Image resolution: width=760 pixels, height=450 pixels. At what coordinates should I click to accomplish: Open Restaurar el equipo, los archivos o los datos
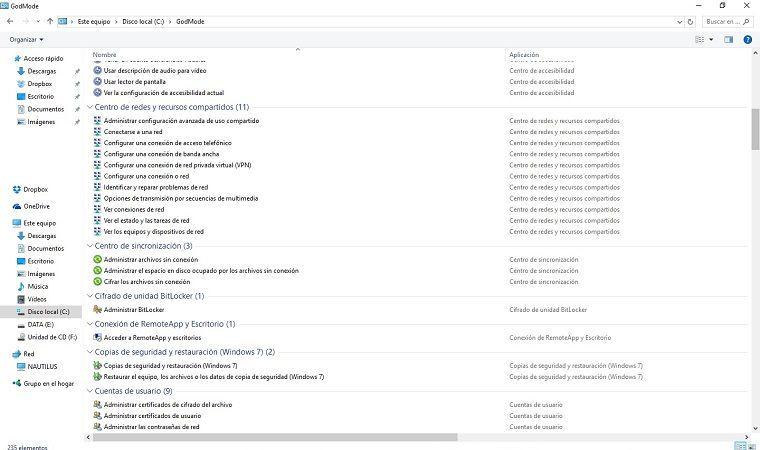pyautogui.click(x=214, y=377)
